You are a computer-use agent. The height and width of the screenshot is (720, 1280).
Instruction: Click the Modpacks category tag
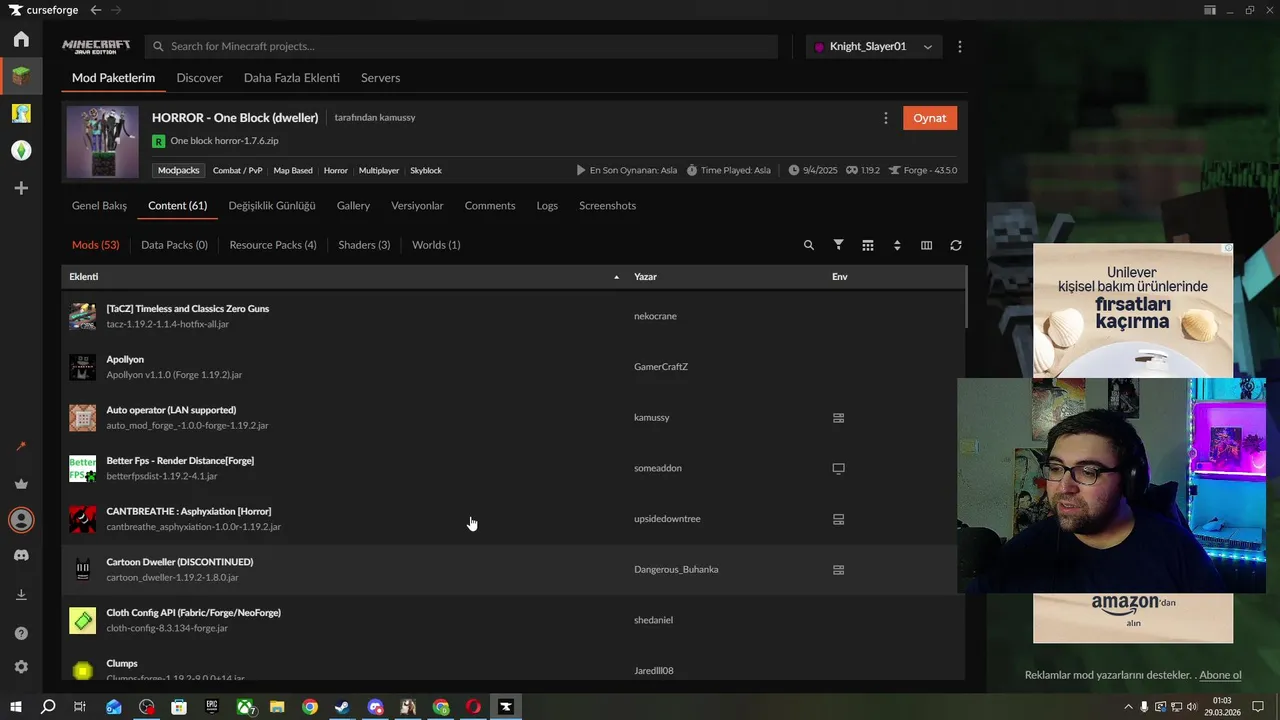click(x=179, y=171)
